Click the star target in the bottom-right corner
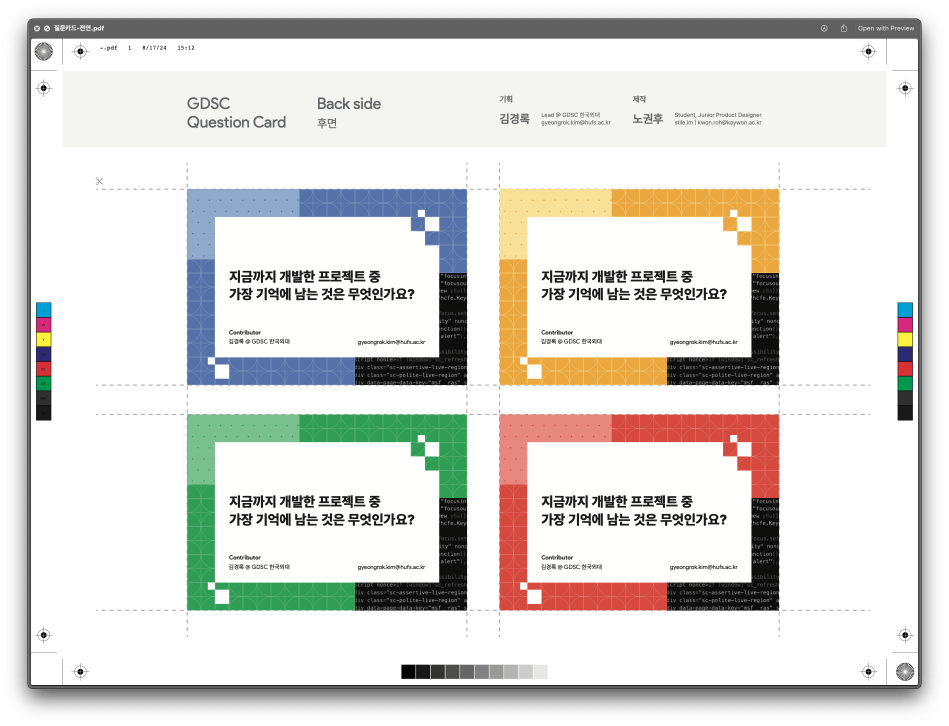 [x=905, y=670]
